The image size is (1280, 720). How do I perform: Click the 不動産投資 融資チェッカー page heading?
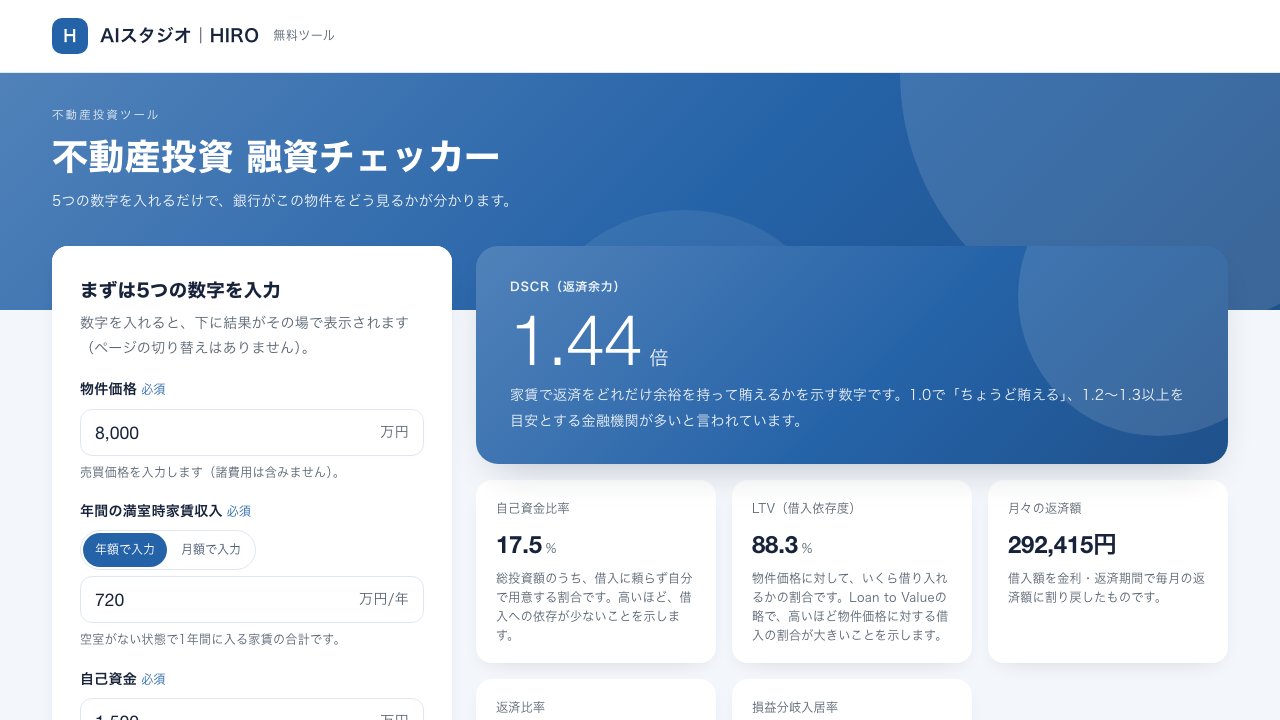[276, 157]
